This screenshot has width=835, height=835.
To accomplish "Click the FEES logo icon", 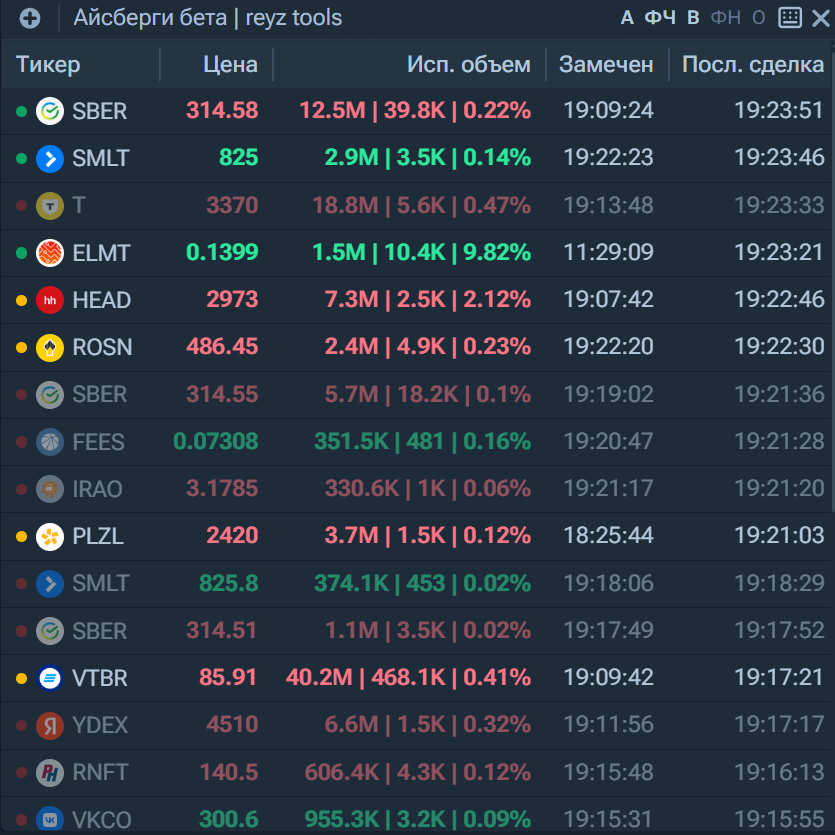I will click(50, 442).
